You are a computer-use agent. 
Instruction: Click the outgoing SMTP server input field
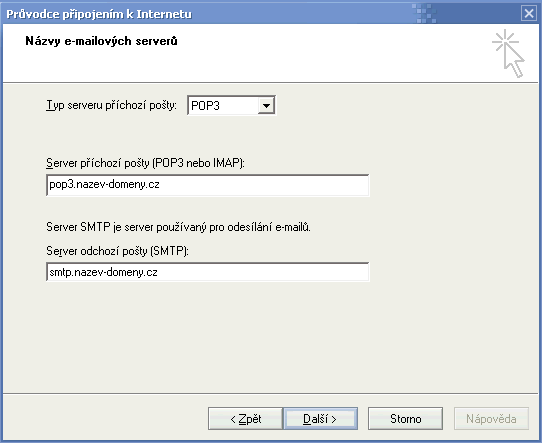click(x=208, y=272)
